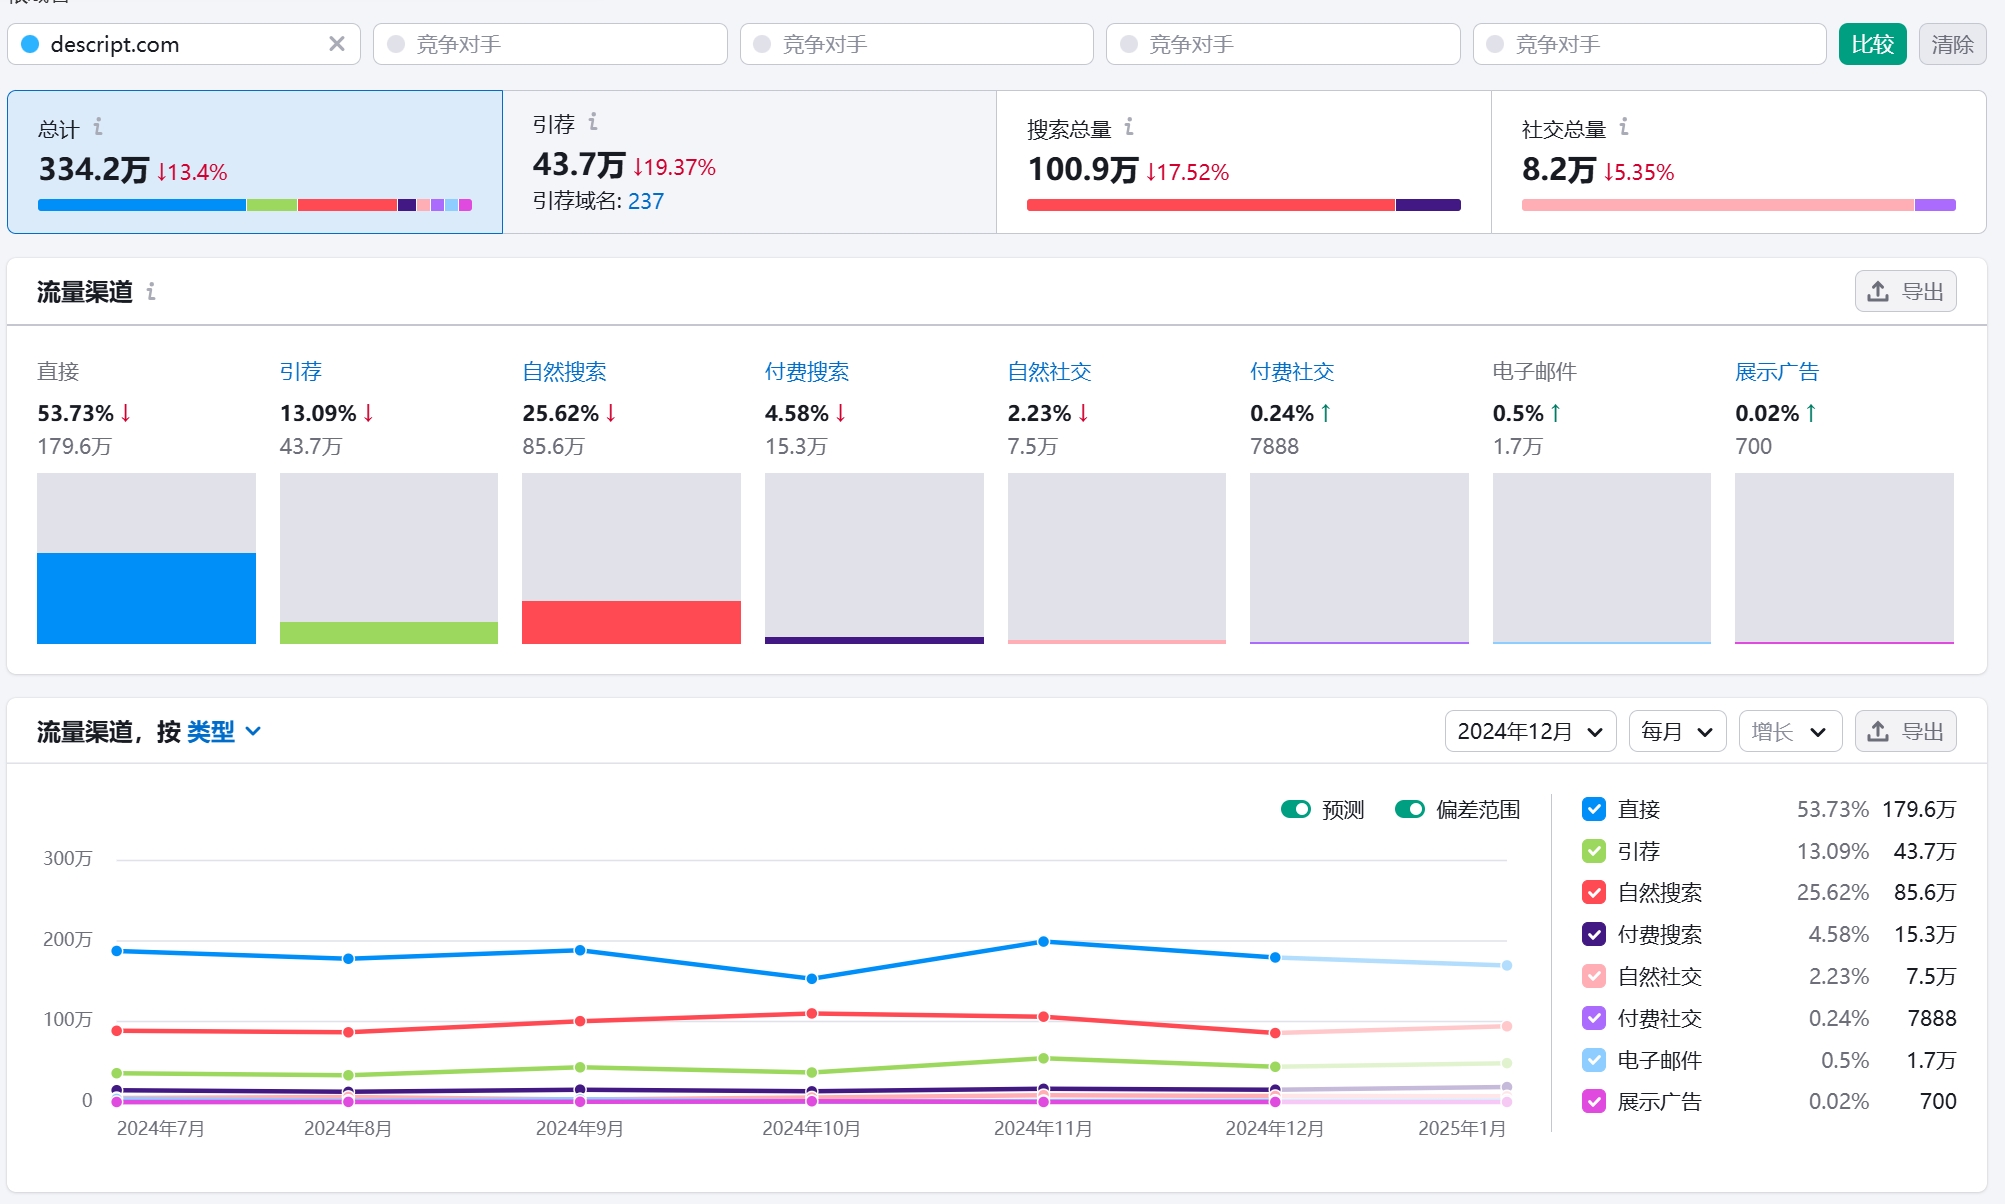Click info icon beside 引荐 metric
Image resolution: width=2005 pixels, height=1204 pixels.
[x=593, y=122]
